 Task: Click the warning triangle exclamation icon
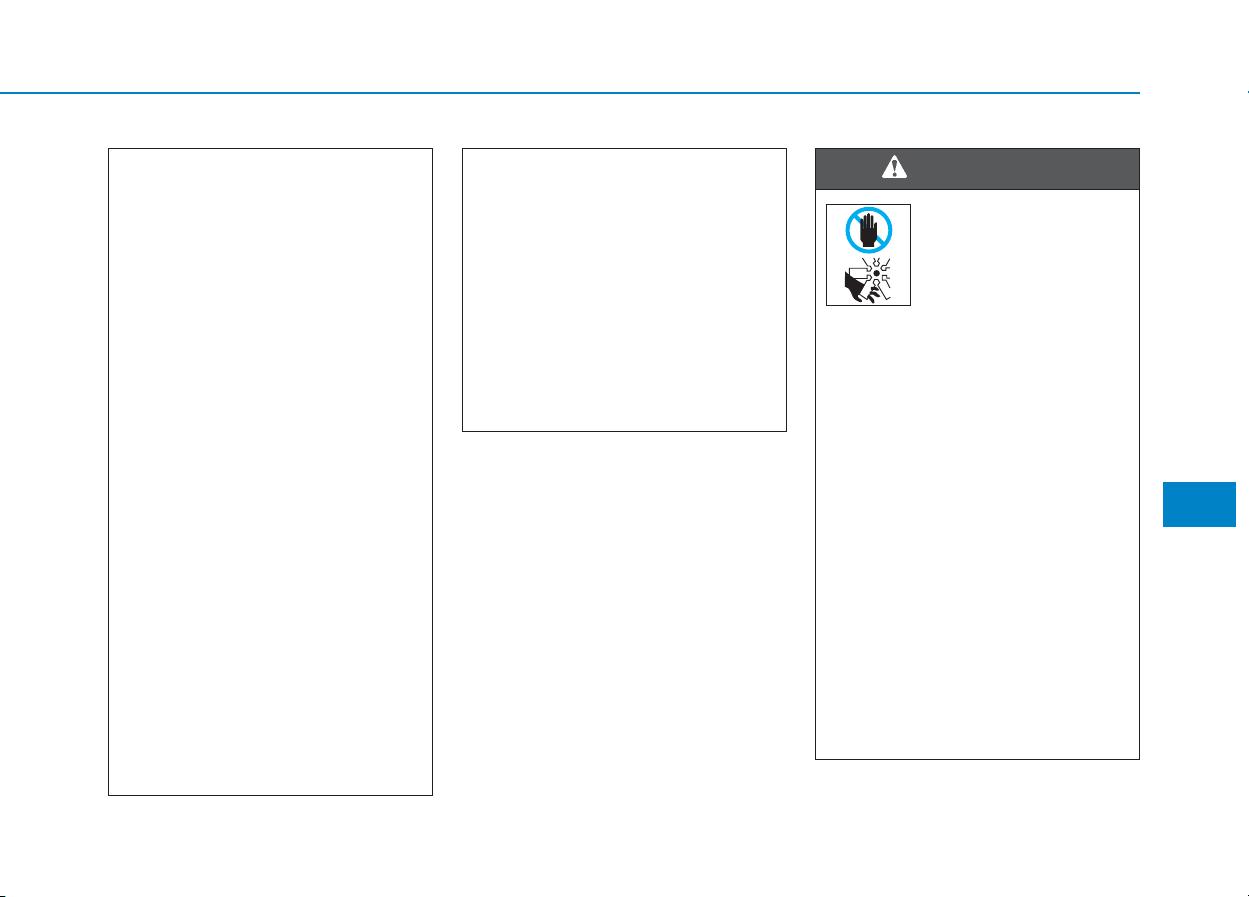click(x=894, y=168)
